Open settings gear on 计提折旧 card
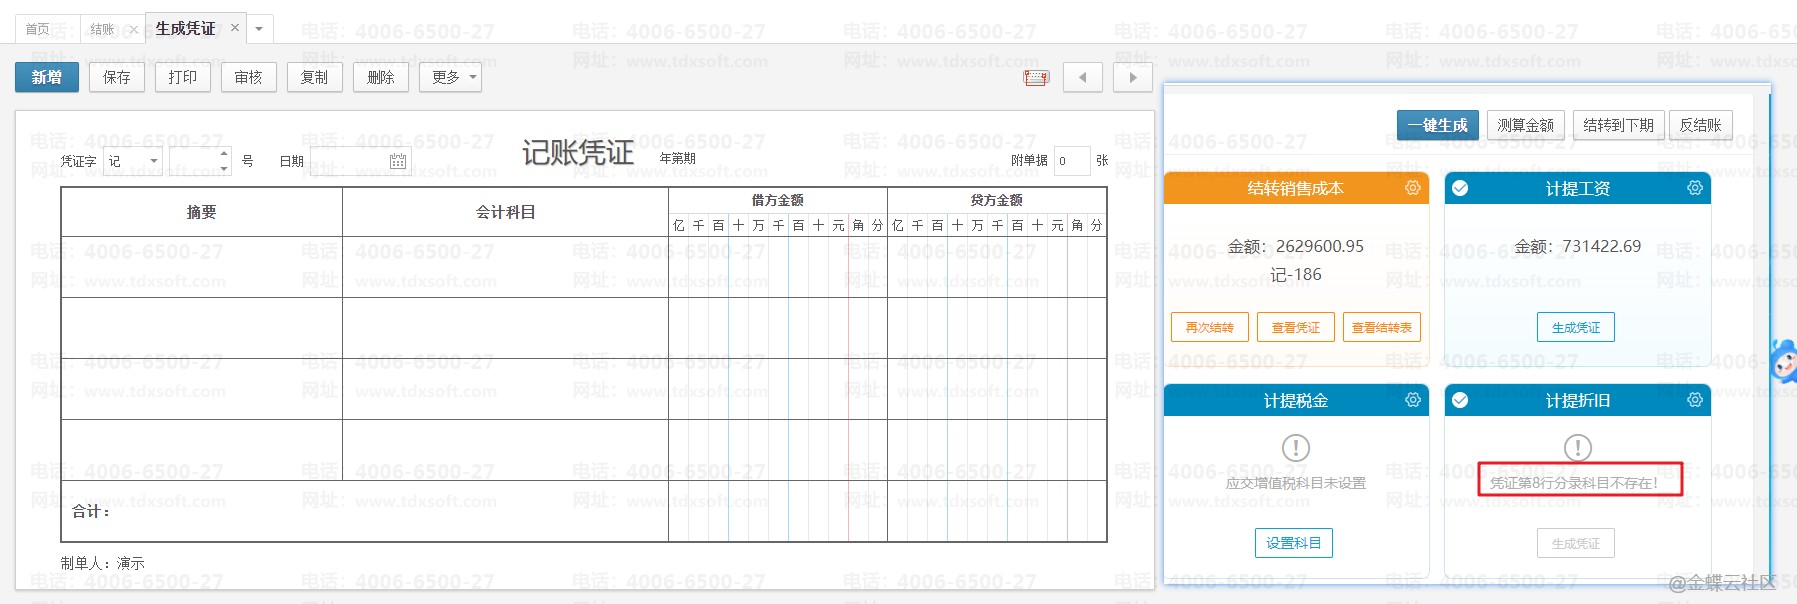 point(1694,400)
